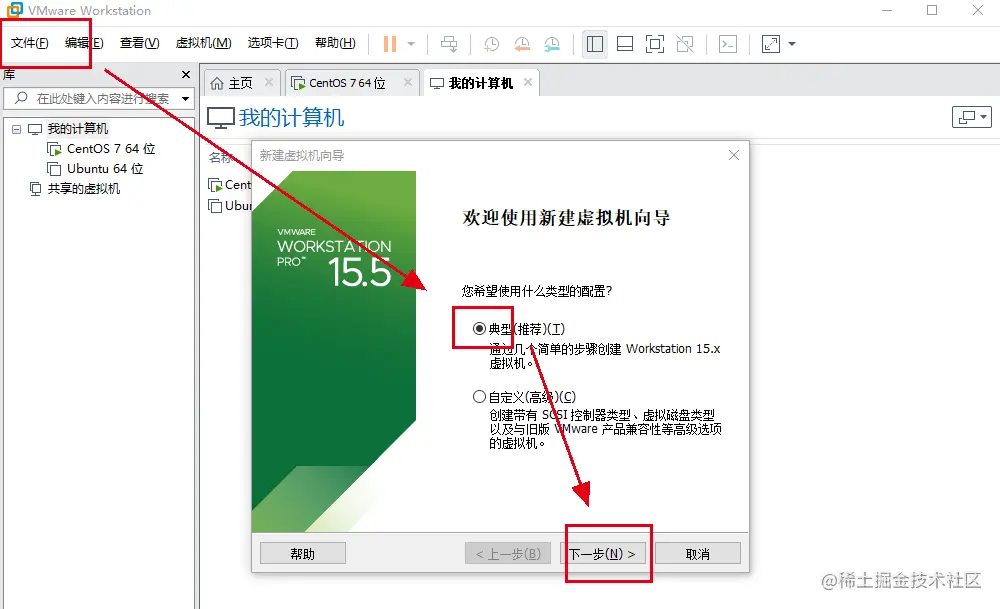Screen dimensions: 1000x609
Task: Select the 自定义(高级)(C) radio option
Action: (x=479, y=397)
